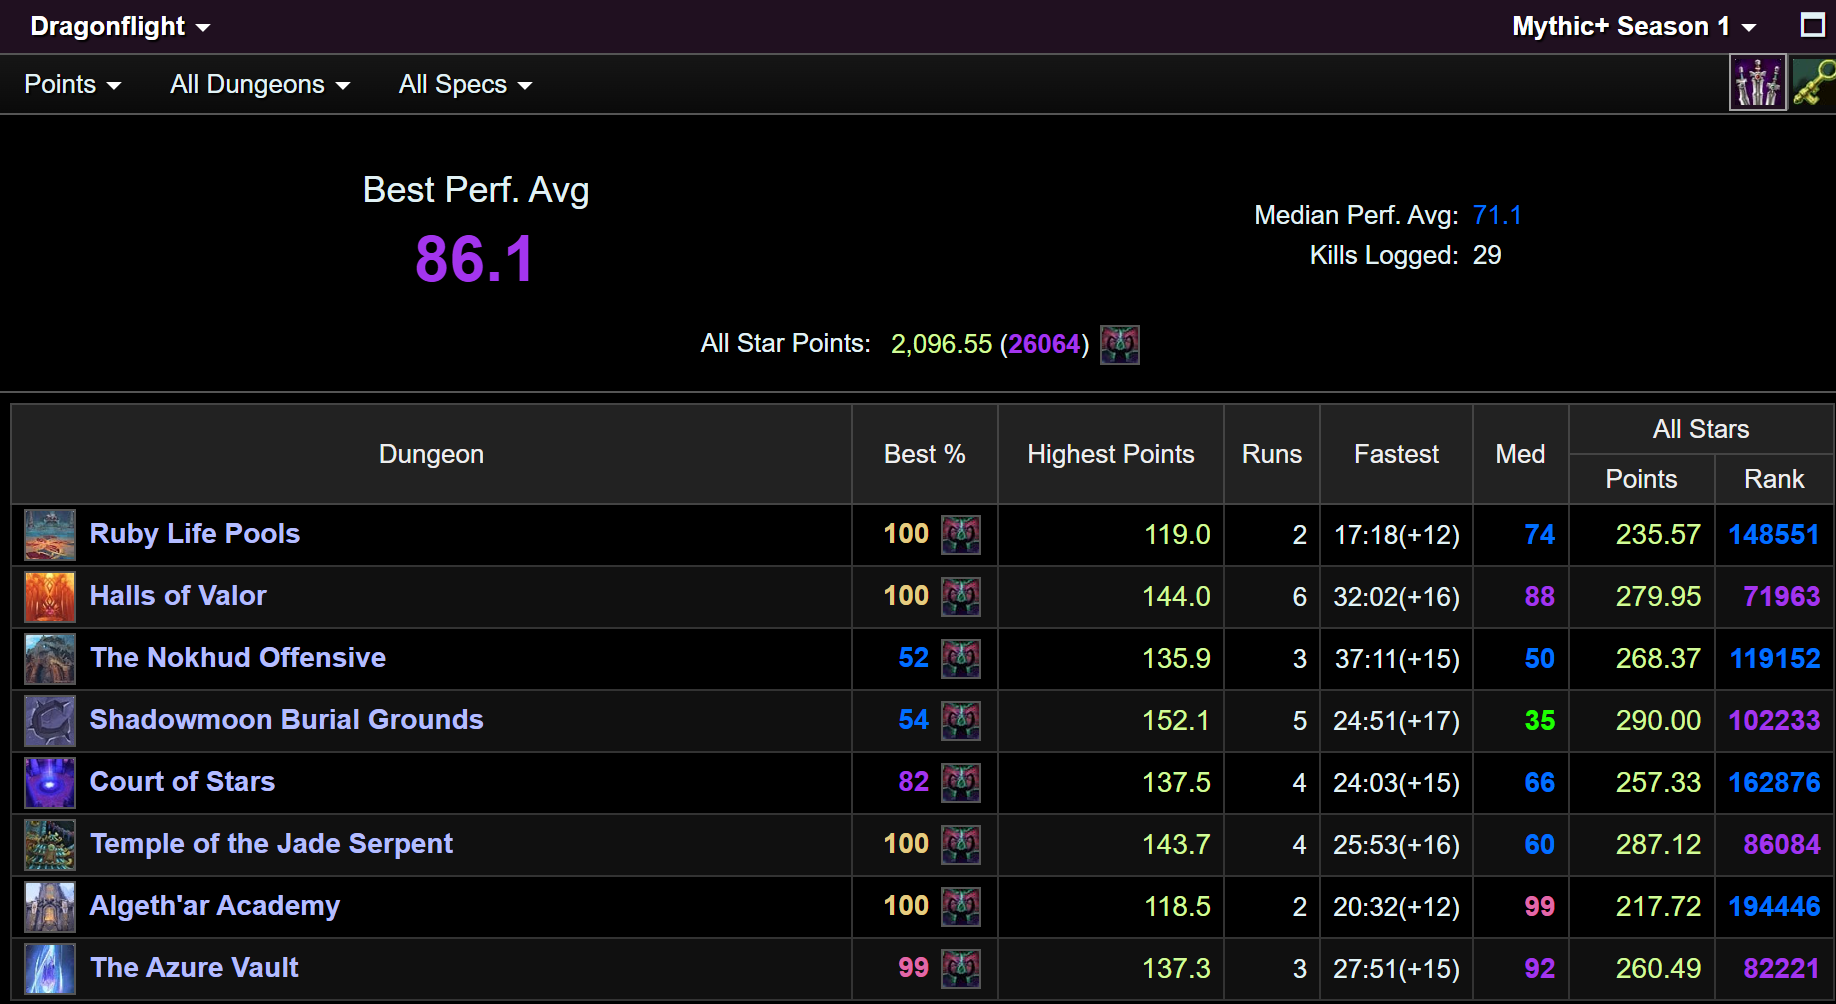Viewport: 1836px width, 1004px height.
Task: Open the raids swords icon
Action: tap(1758, 83)
